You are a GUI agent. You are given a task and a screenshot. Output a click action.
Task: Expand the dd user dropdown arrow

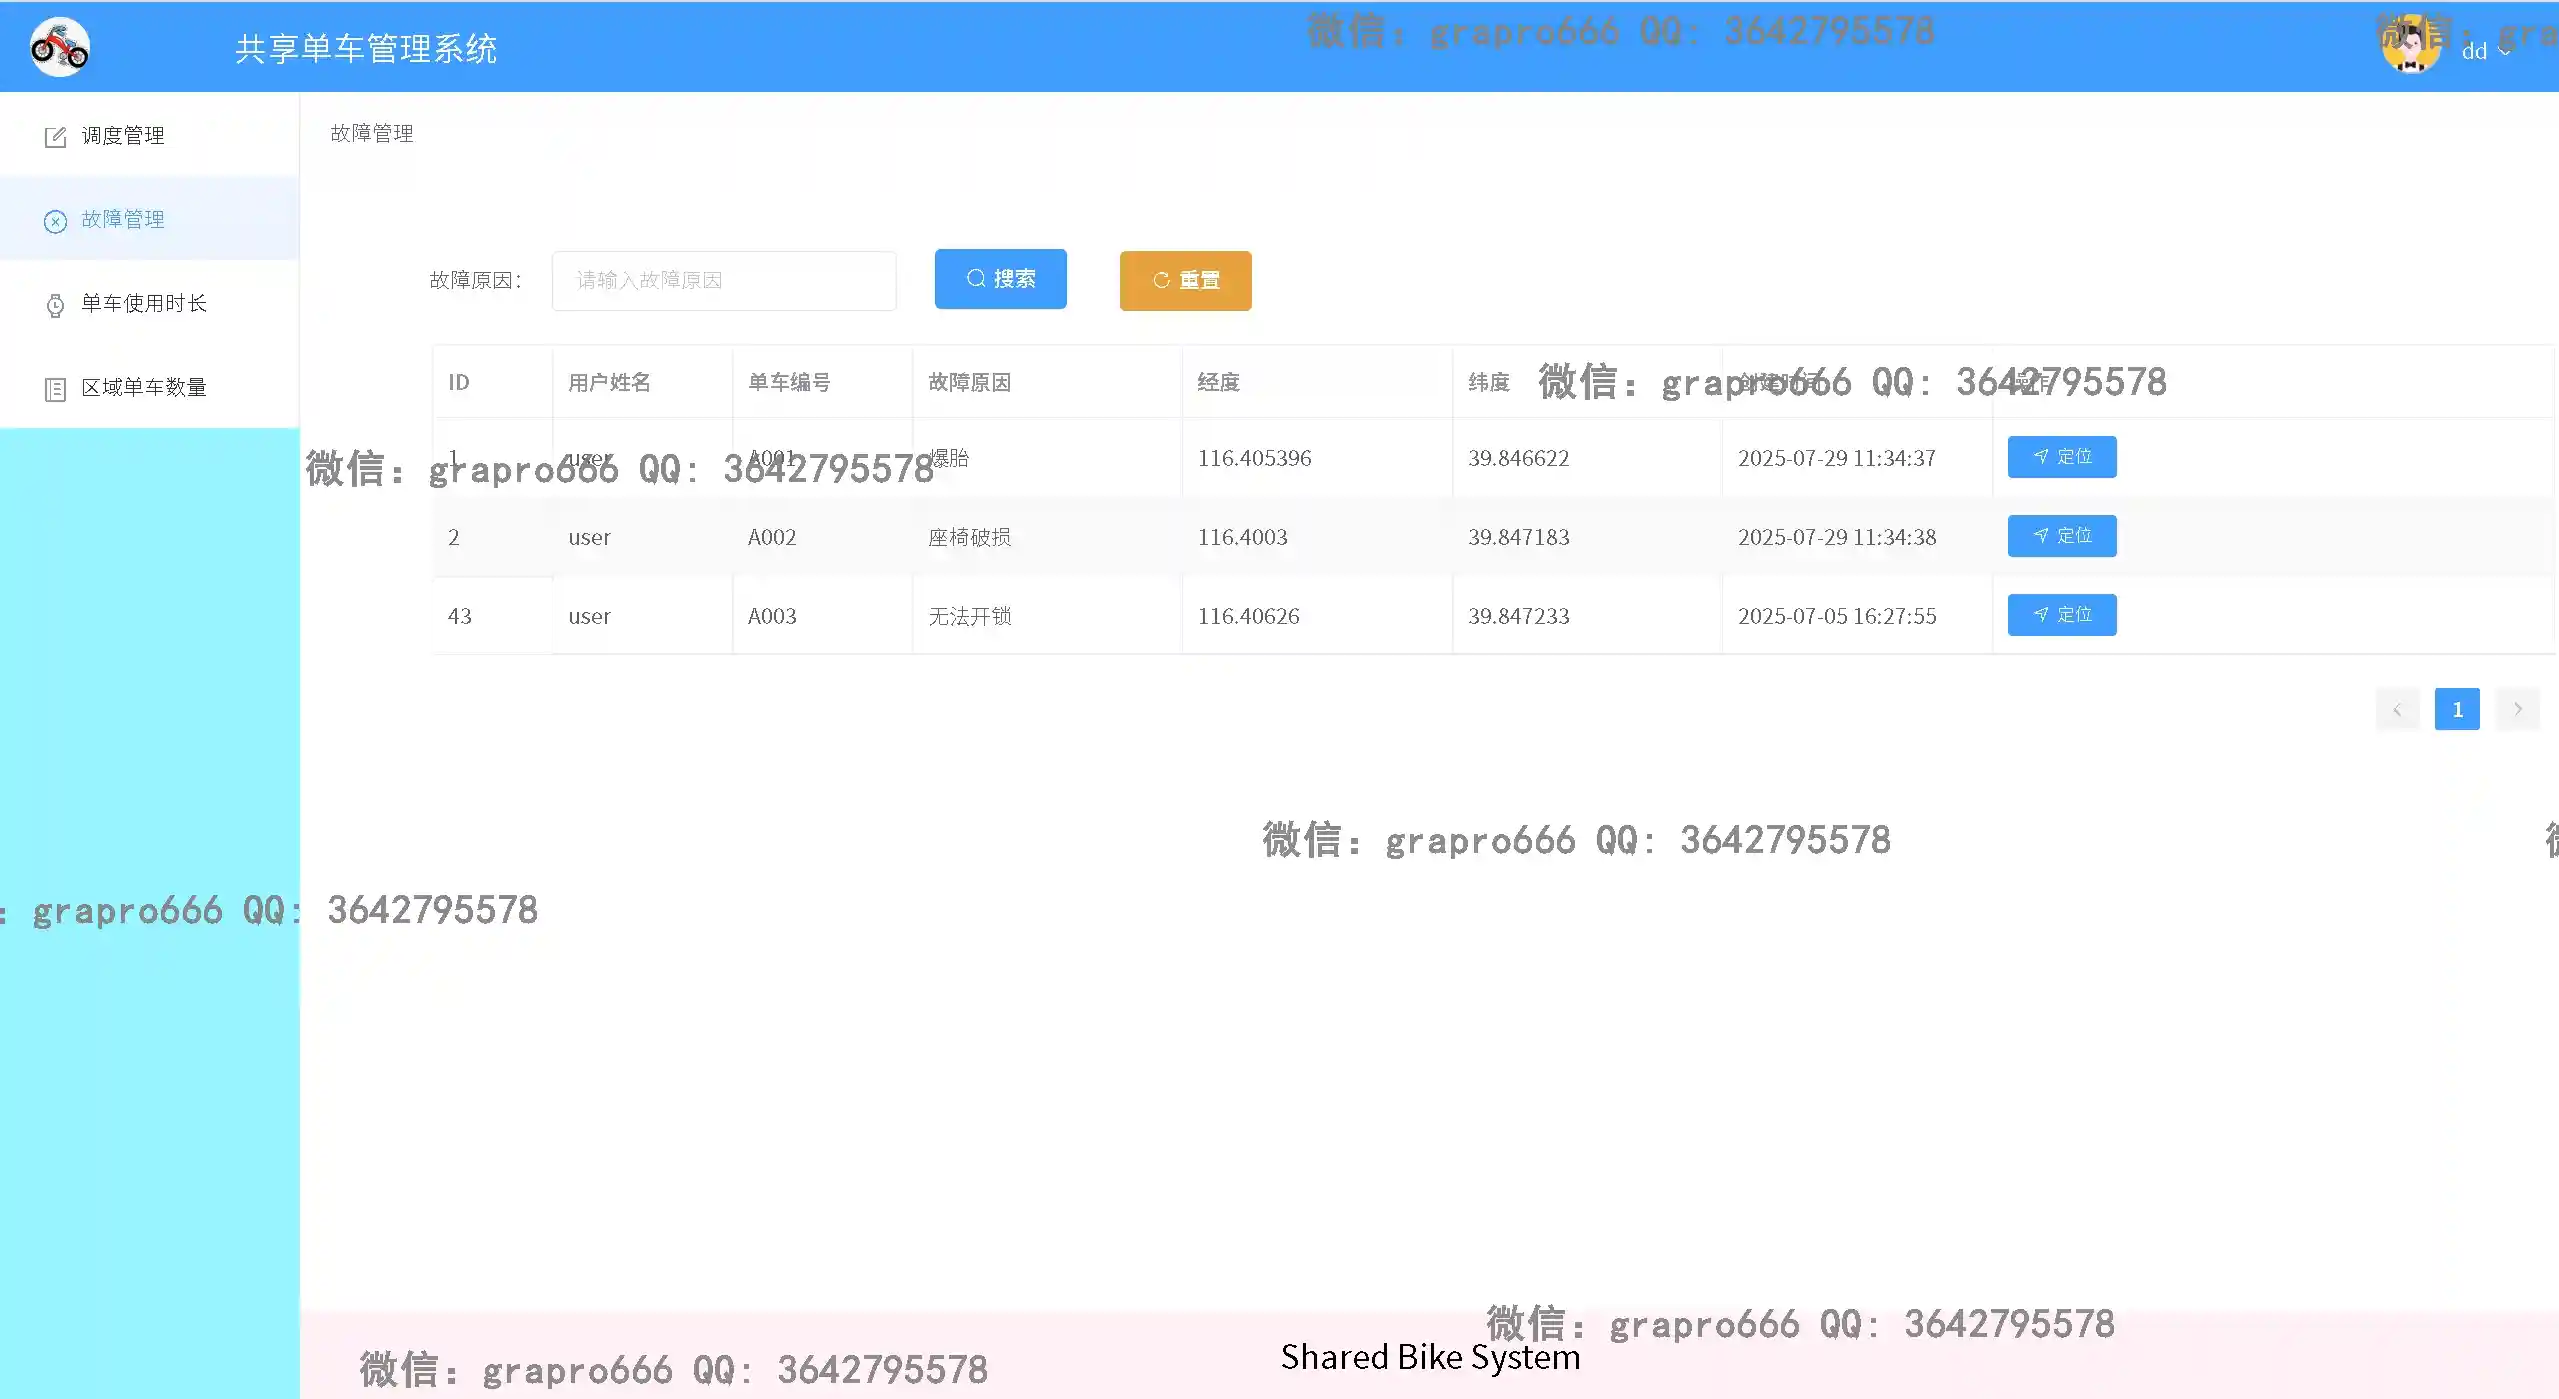point(2504,51)
